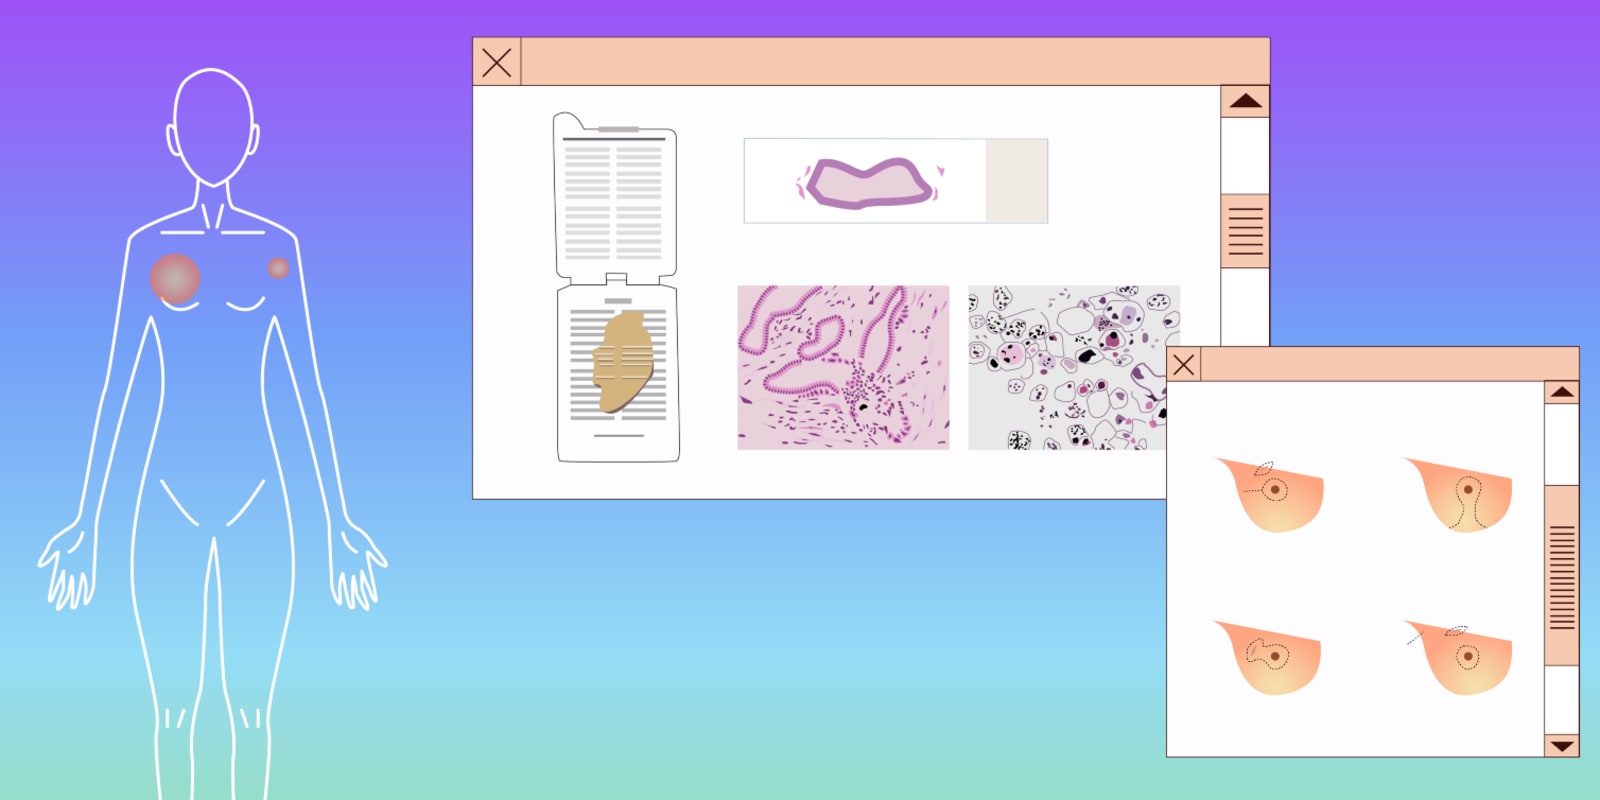Click the large window's scroll up arrow

point(1245,101)
